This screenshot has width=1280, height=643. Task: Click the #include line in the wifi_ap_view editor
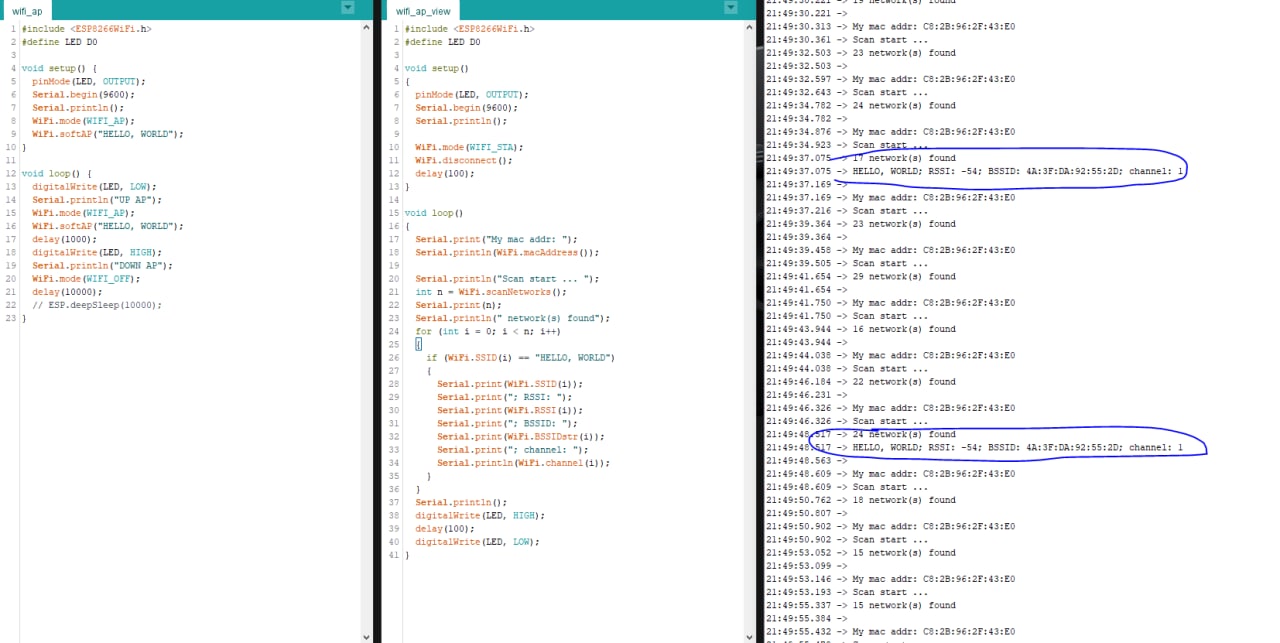pyautogui.click(x=470, y=29)
